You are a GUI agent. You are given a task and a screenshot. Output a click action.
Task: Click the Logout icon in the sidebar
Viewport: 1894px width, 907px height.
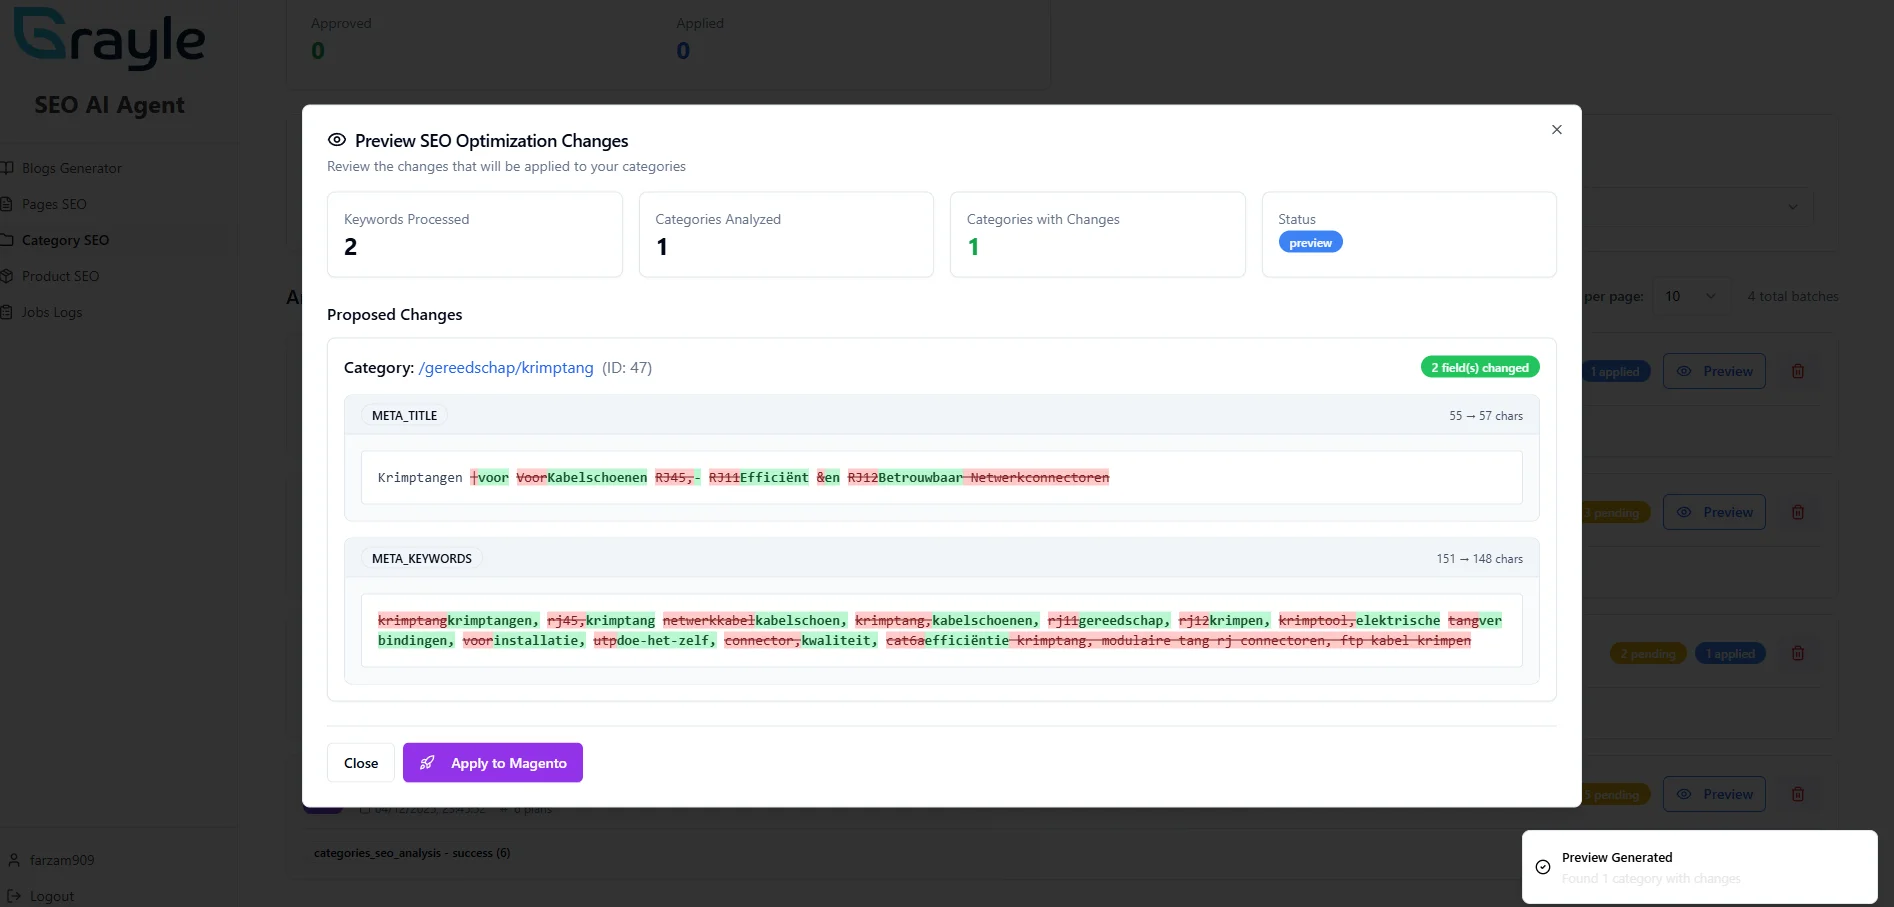(13, 896)
